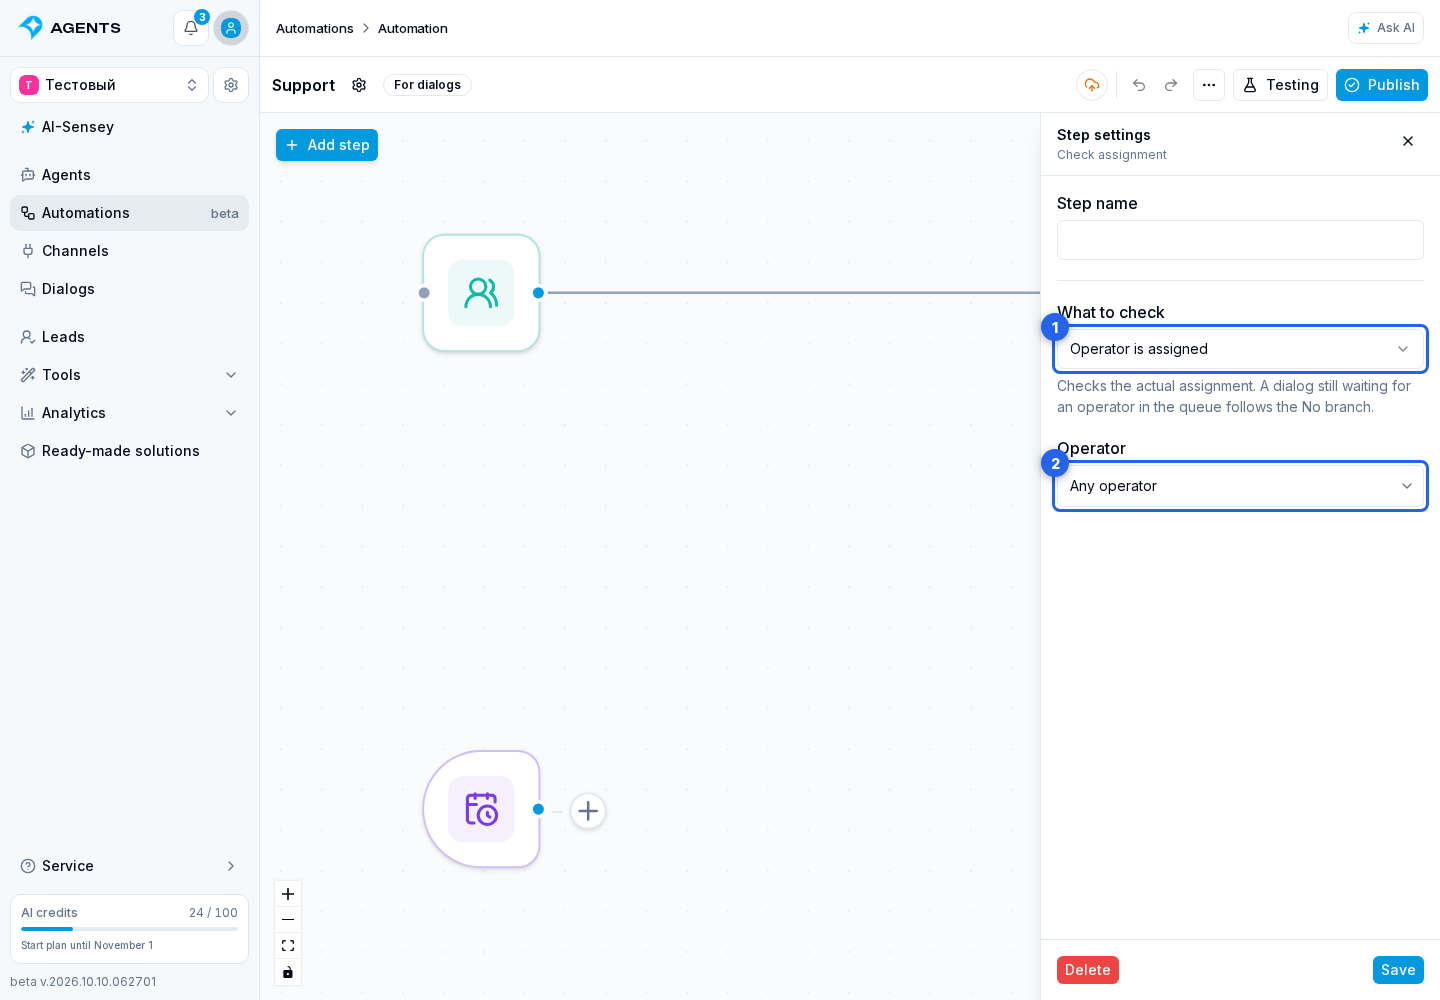Expand the Analytics menu
Screen dimensions: 1440x1000
pyautogui.click(x=129, y=413)
